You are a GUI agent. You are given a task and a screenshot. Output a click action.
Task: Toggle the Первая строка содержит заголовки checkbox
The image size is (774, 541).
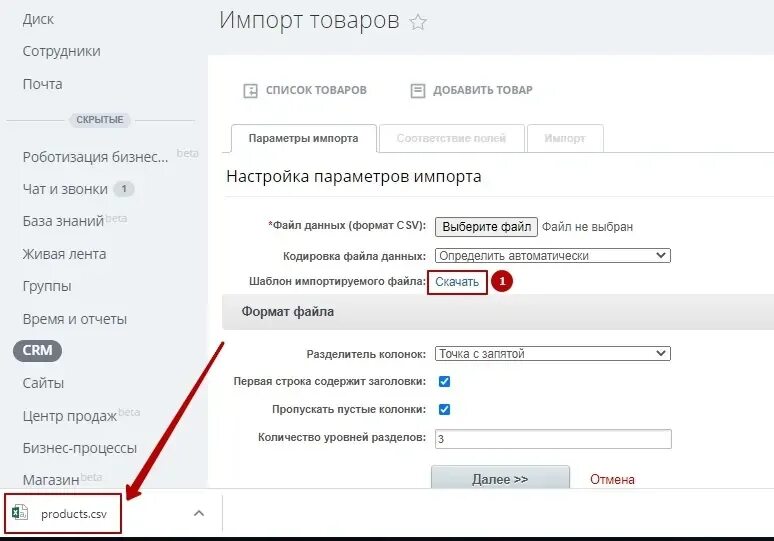pyautogui.click(x=444, y=382)
